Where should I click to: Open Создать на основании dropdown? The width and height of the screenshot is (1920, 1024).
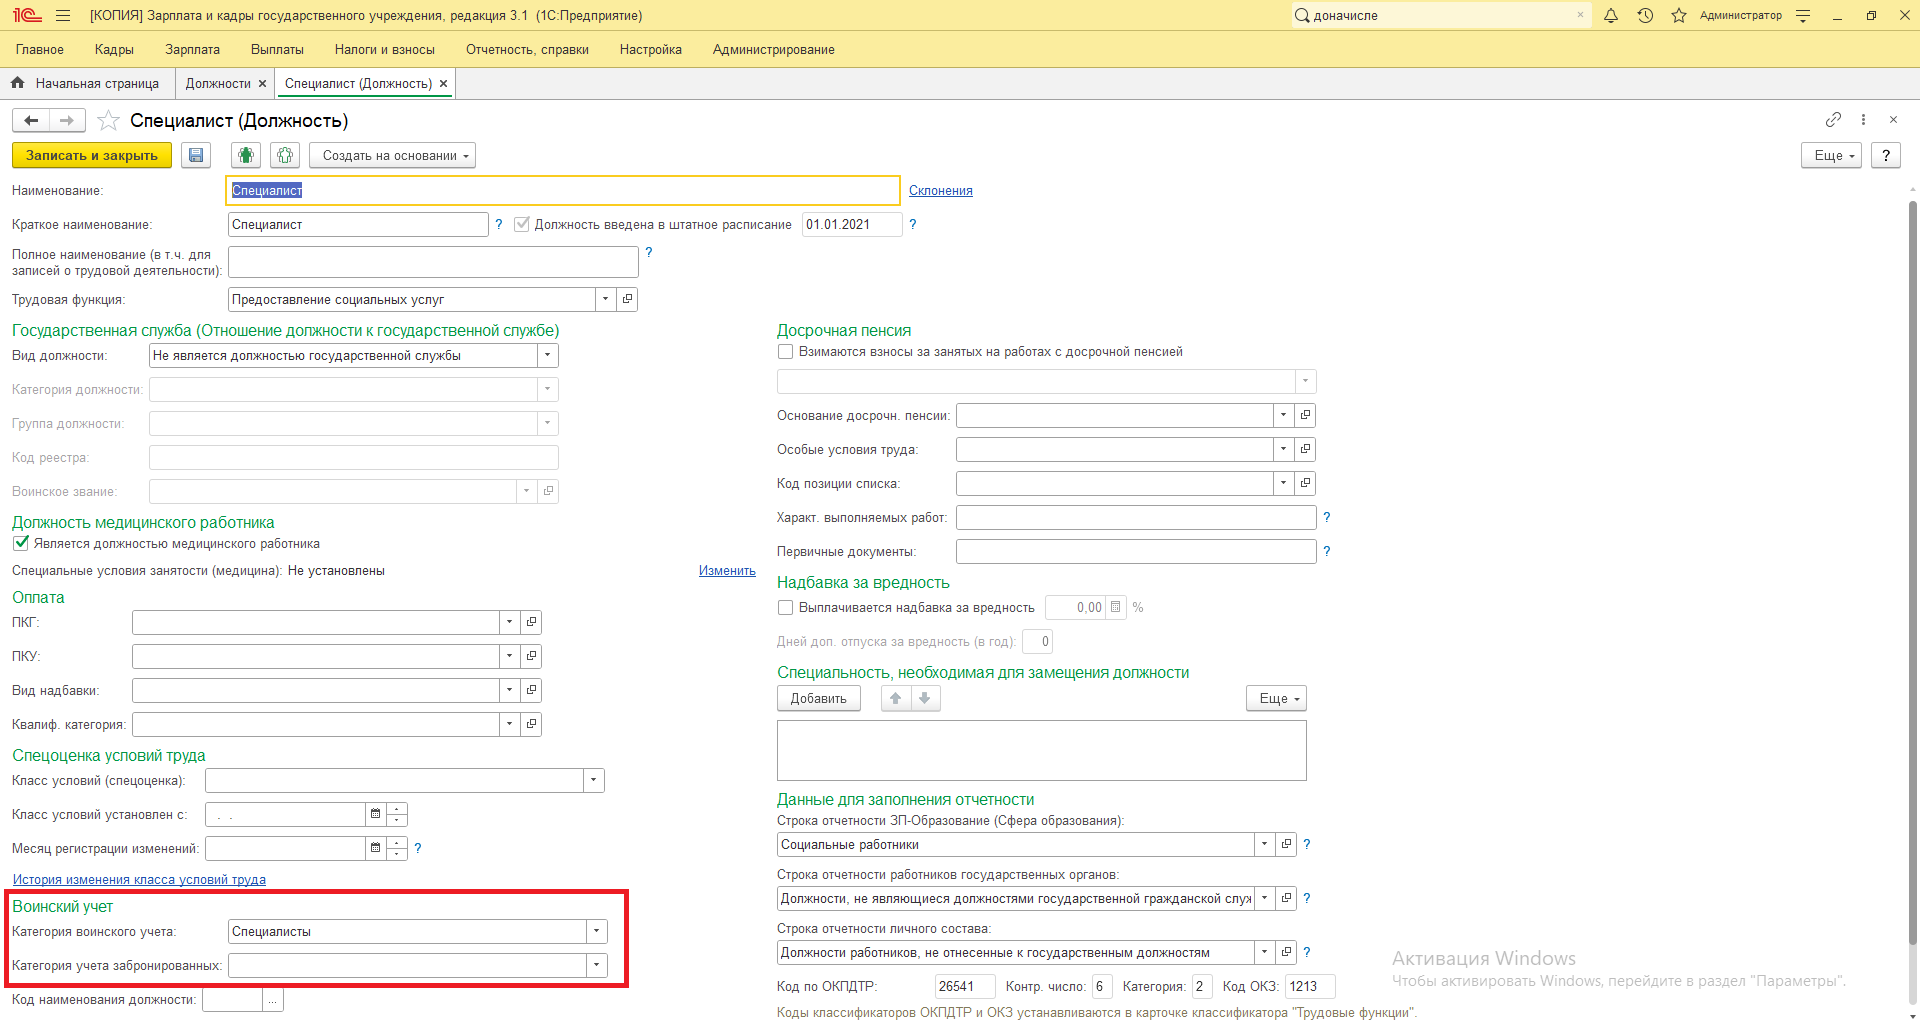pos(393,155)
